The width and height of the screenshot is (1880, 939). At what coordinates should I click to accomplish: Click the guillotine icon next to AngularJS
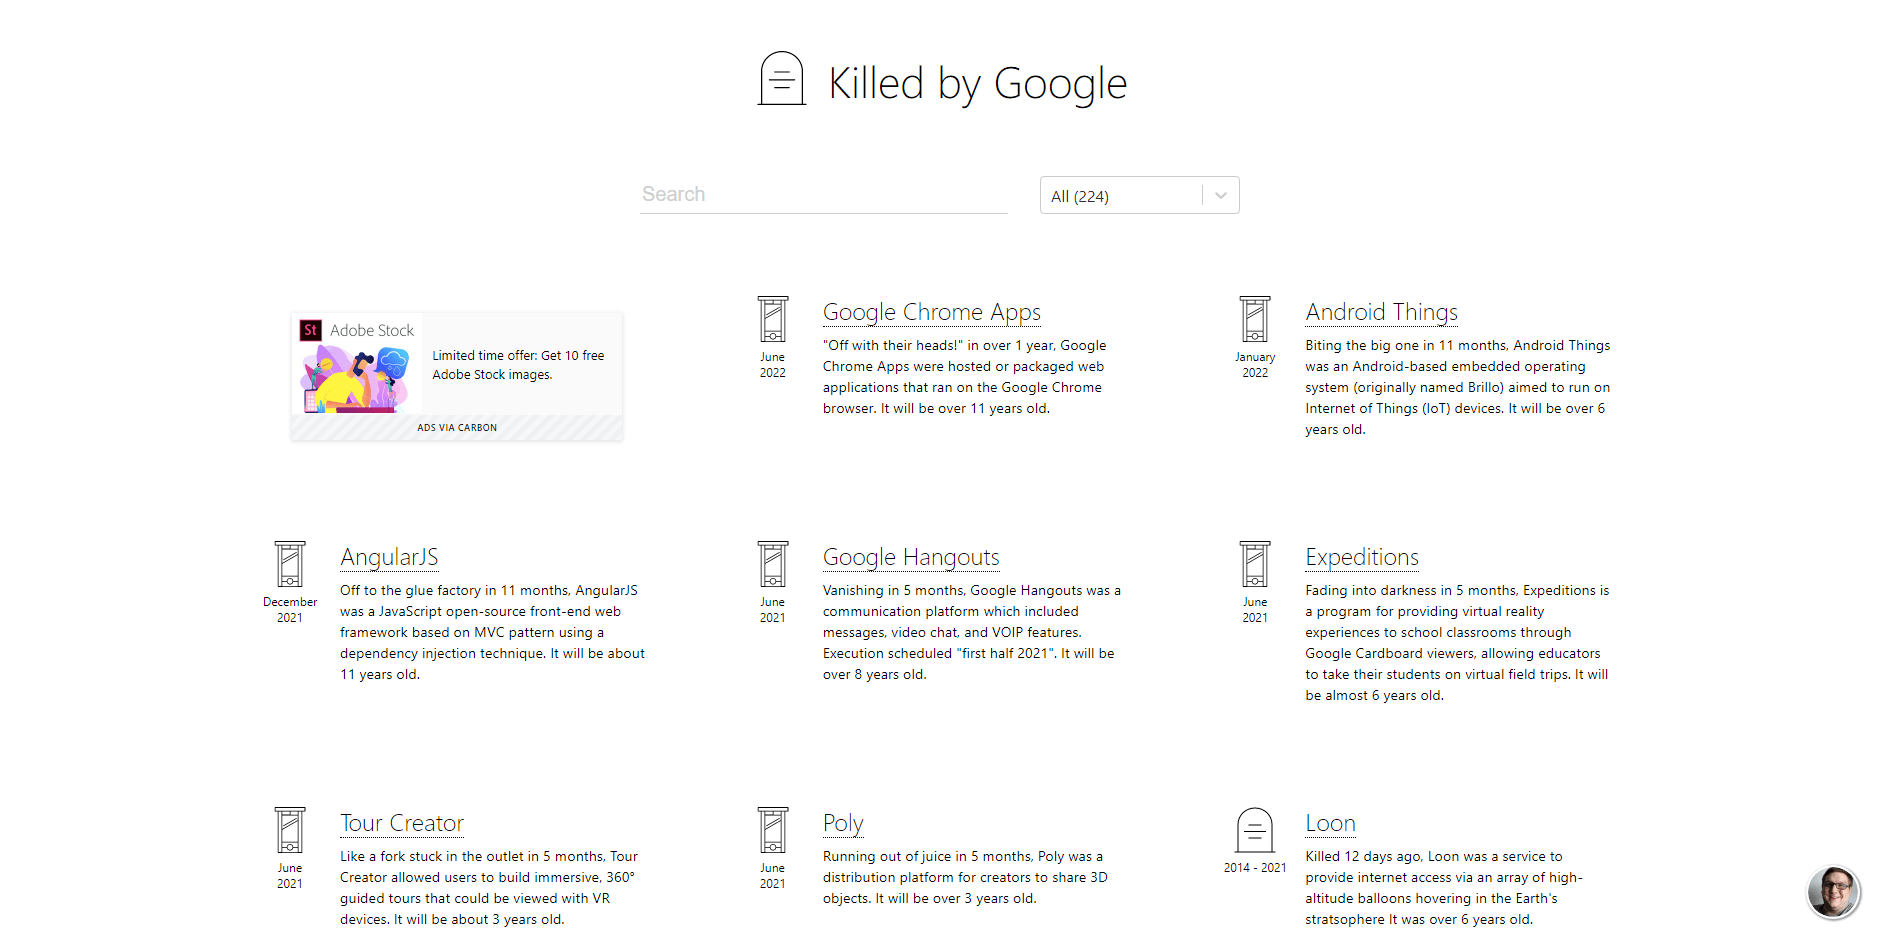[290, 564]
